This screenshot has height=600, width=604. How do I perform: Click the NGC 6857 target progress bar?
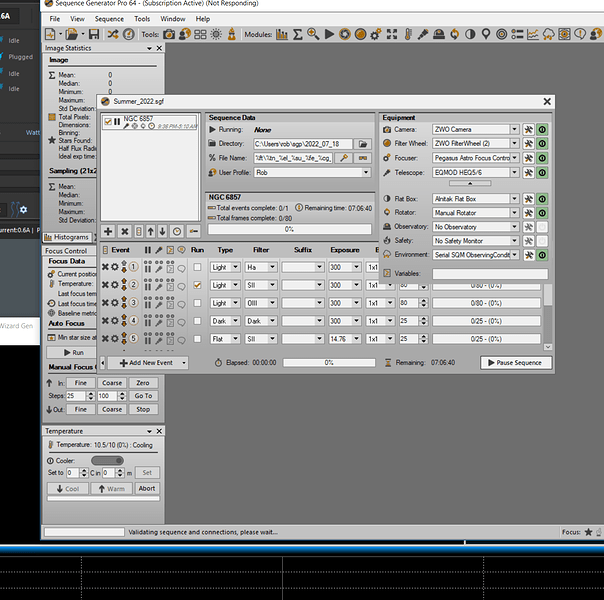290,229
